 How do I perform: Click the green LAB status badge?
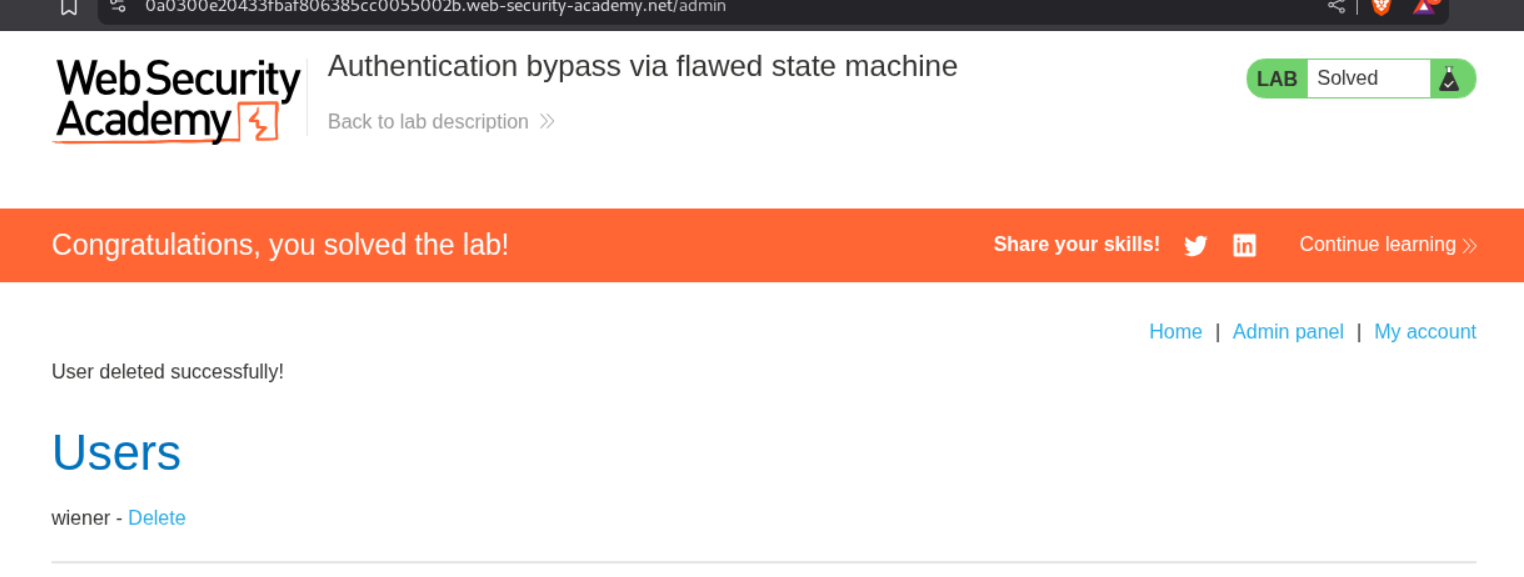[x=1277, y=79]
